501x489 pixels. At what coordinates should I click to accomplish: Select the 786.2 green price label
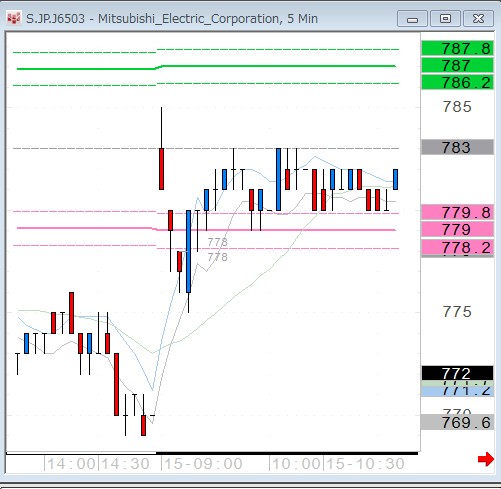(457, 82)
